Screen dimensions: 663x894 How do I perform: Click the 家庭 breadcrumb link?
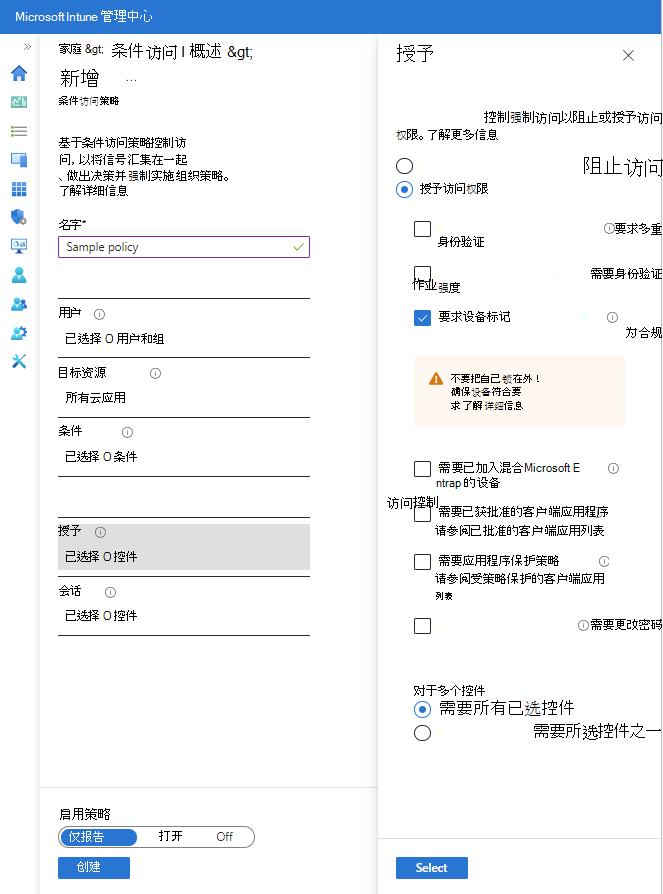click(70, 50)
